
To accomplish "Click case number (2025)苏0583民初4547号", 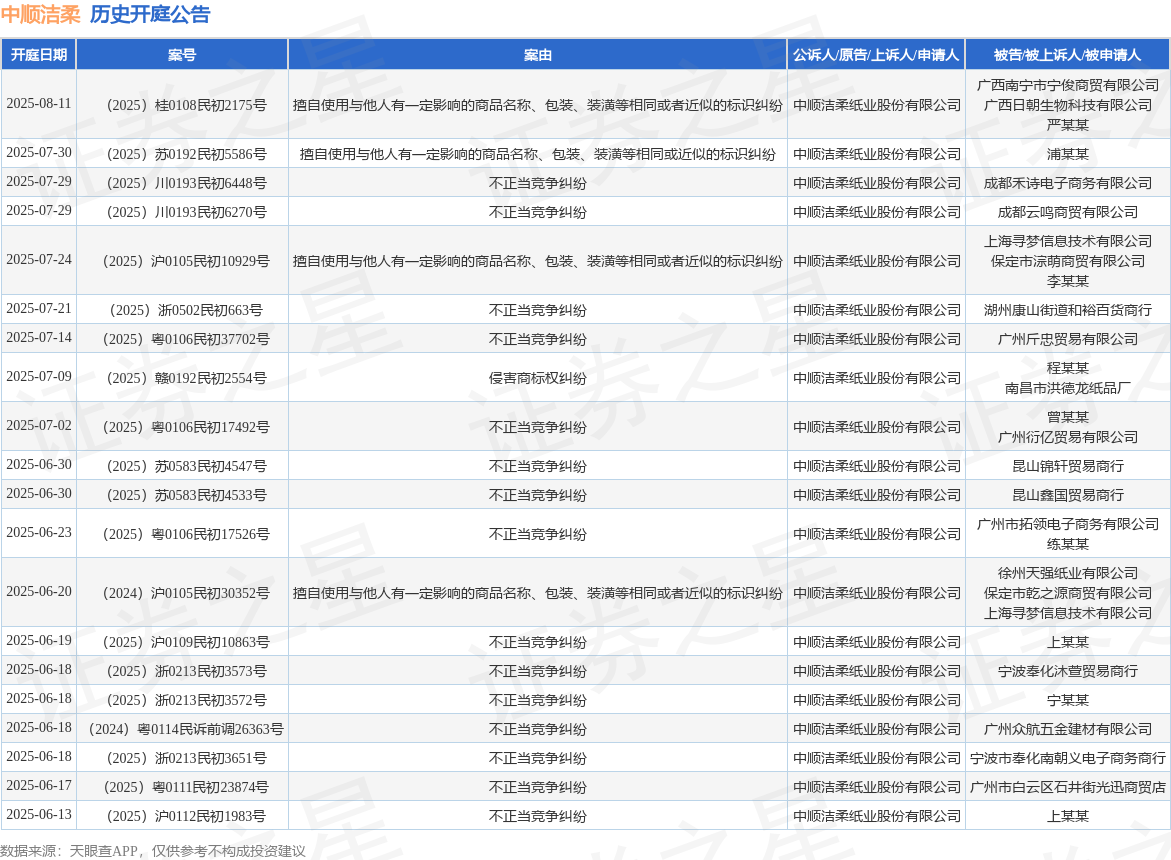I will [182, 466].
